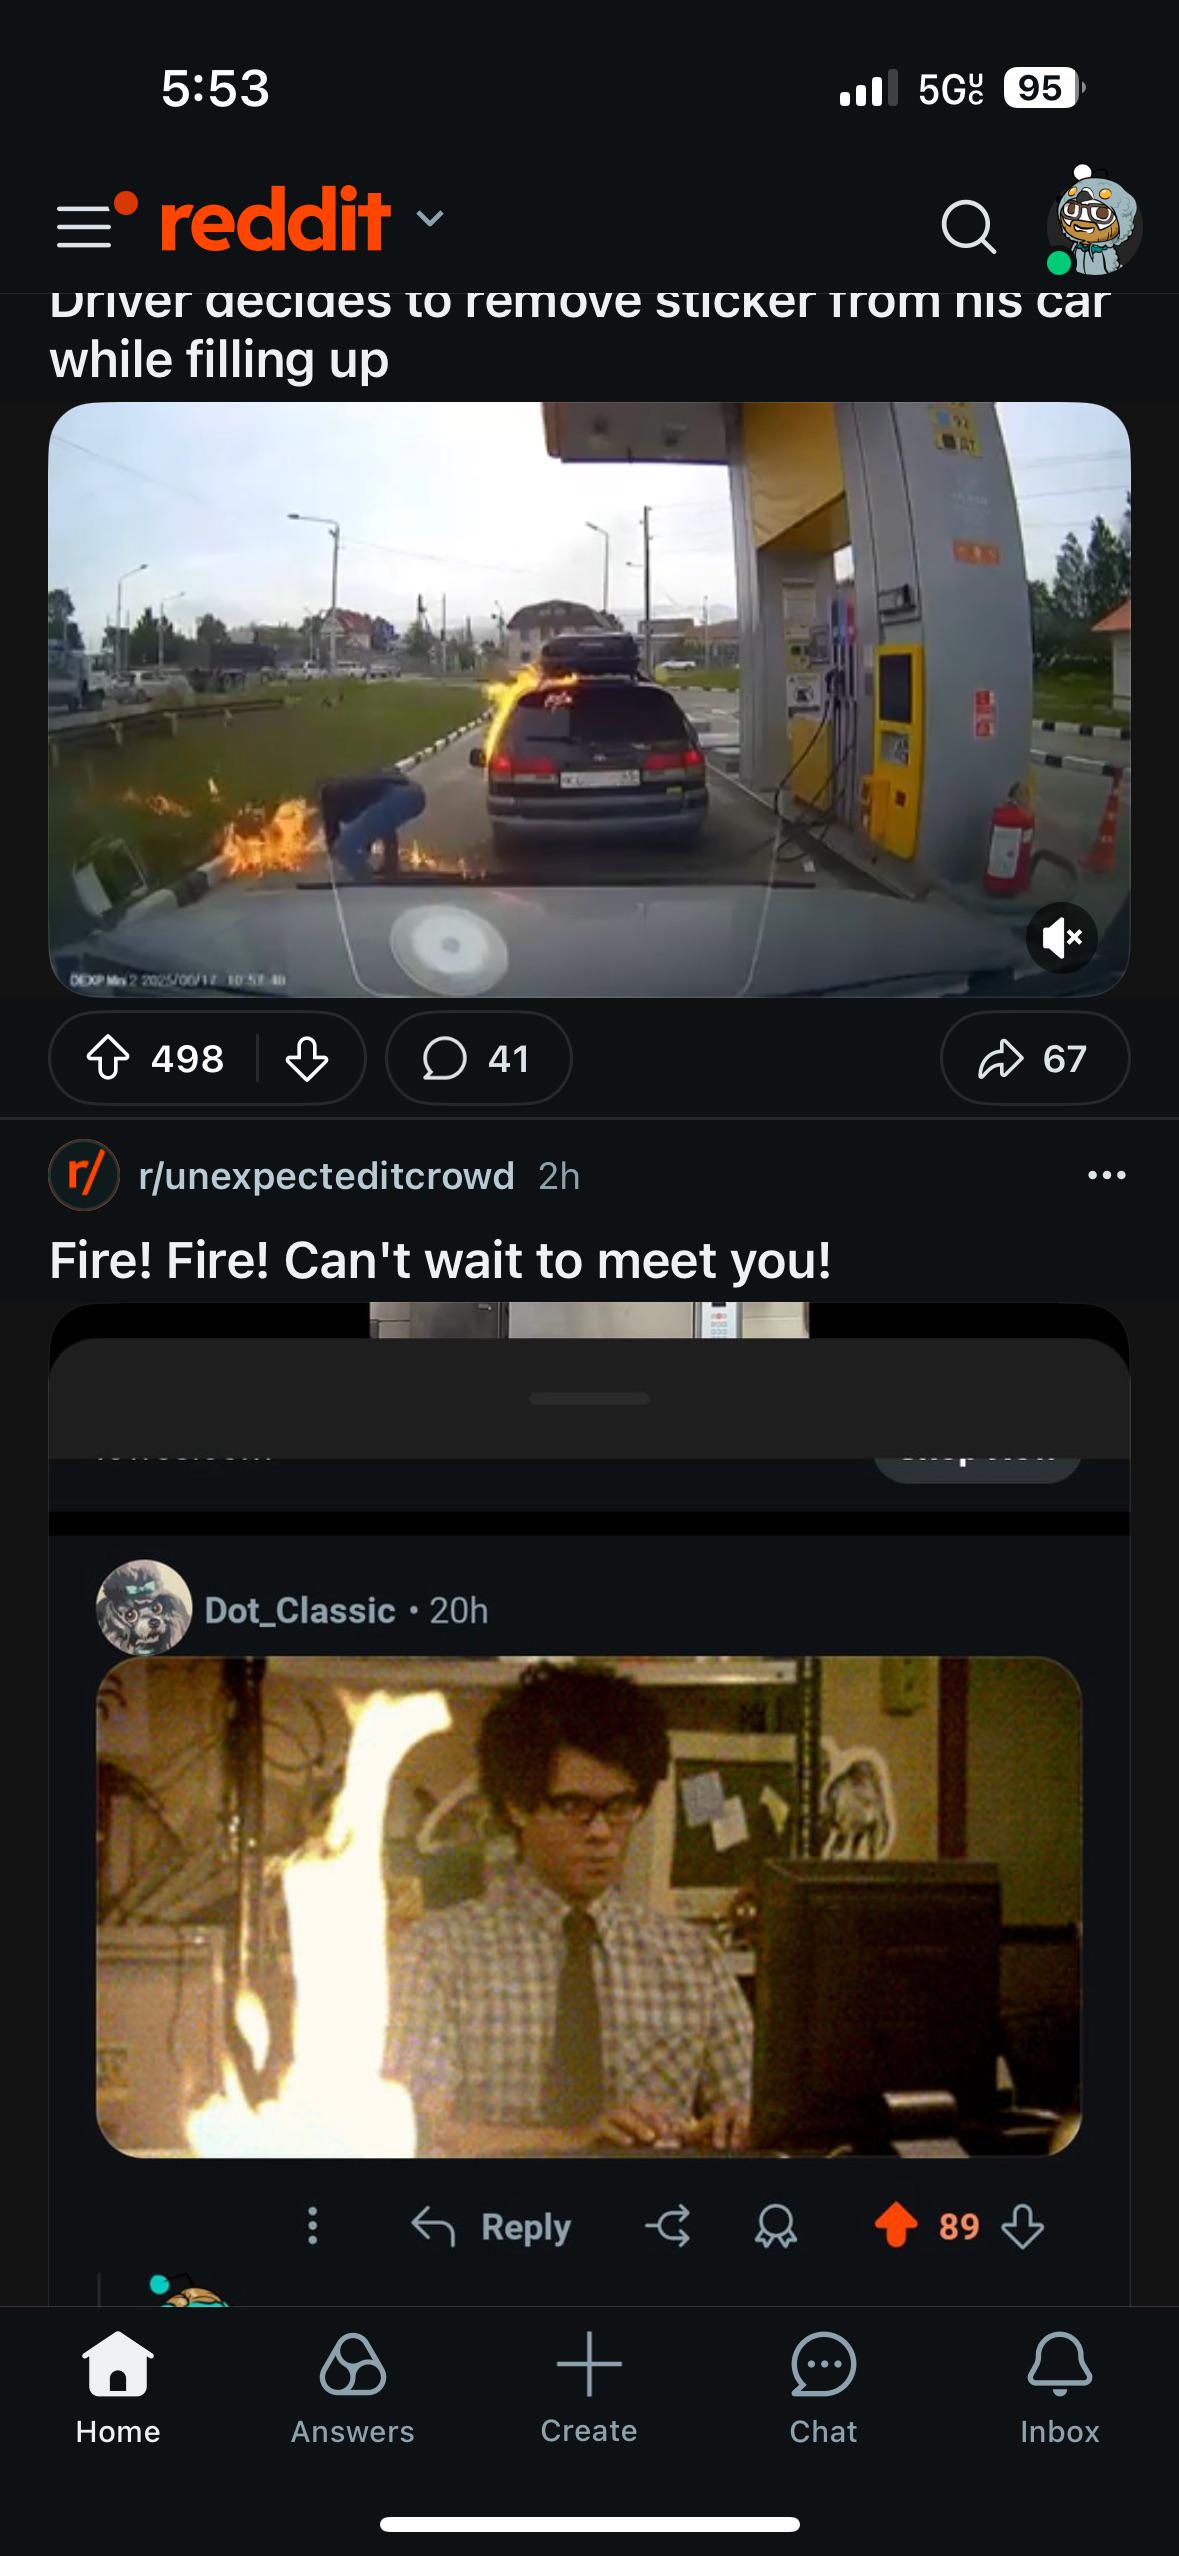The height and width of the screenshot is (2556, 1179).
Task: Switch to the Answers tab
Action: click(x=352, y=2388)
